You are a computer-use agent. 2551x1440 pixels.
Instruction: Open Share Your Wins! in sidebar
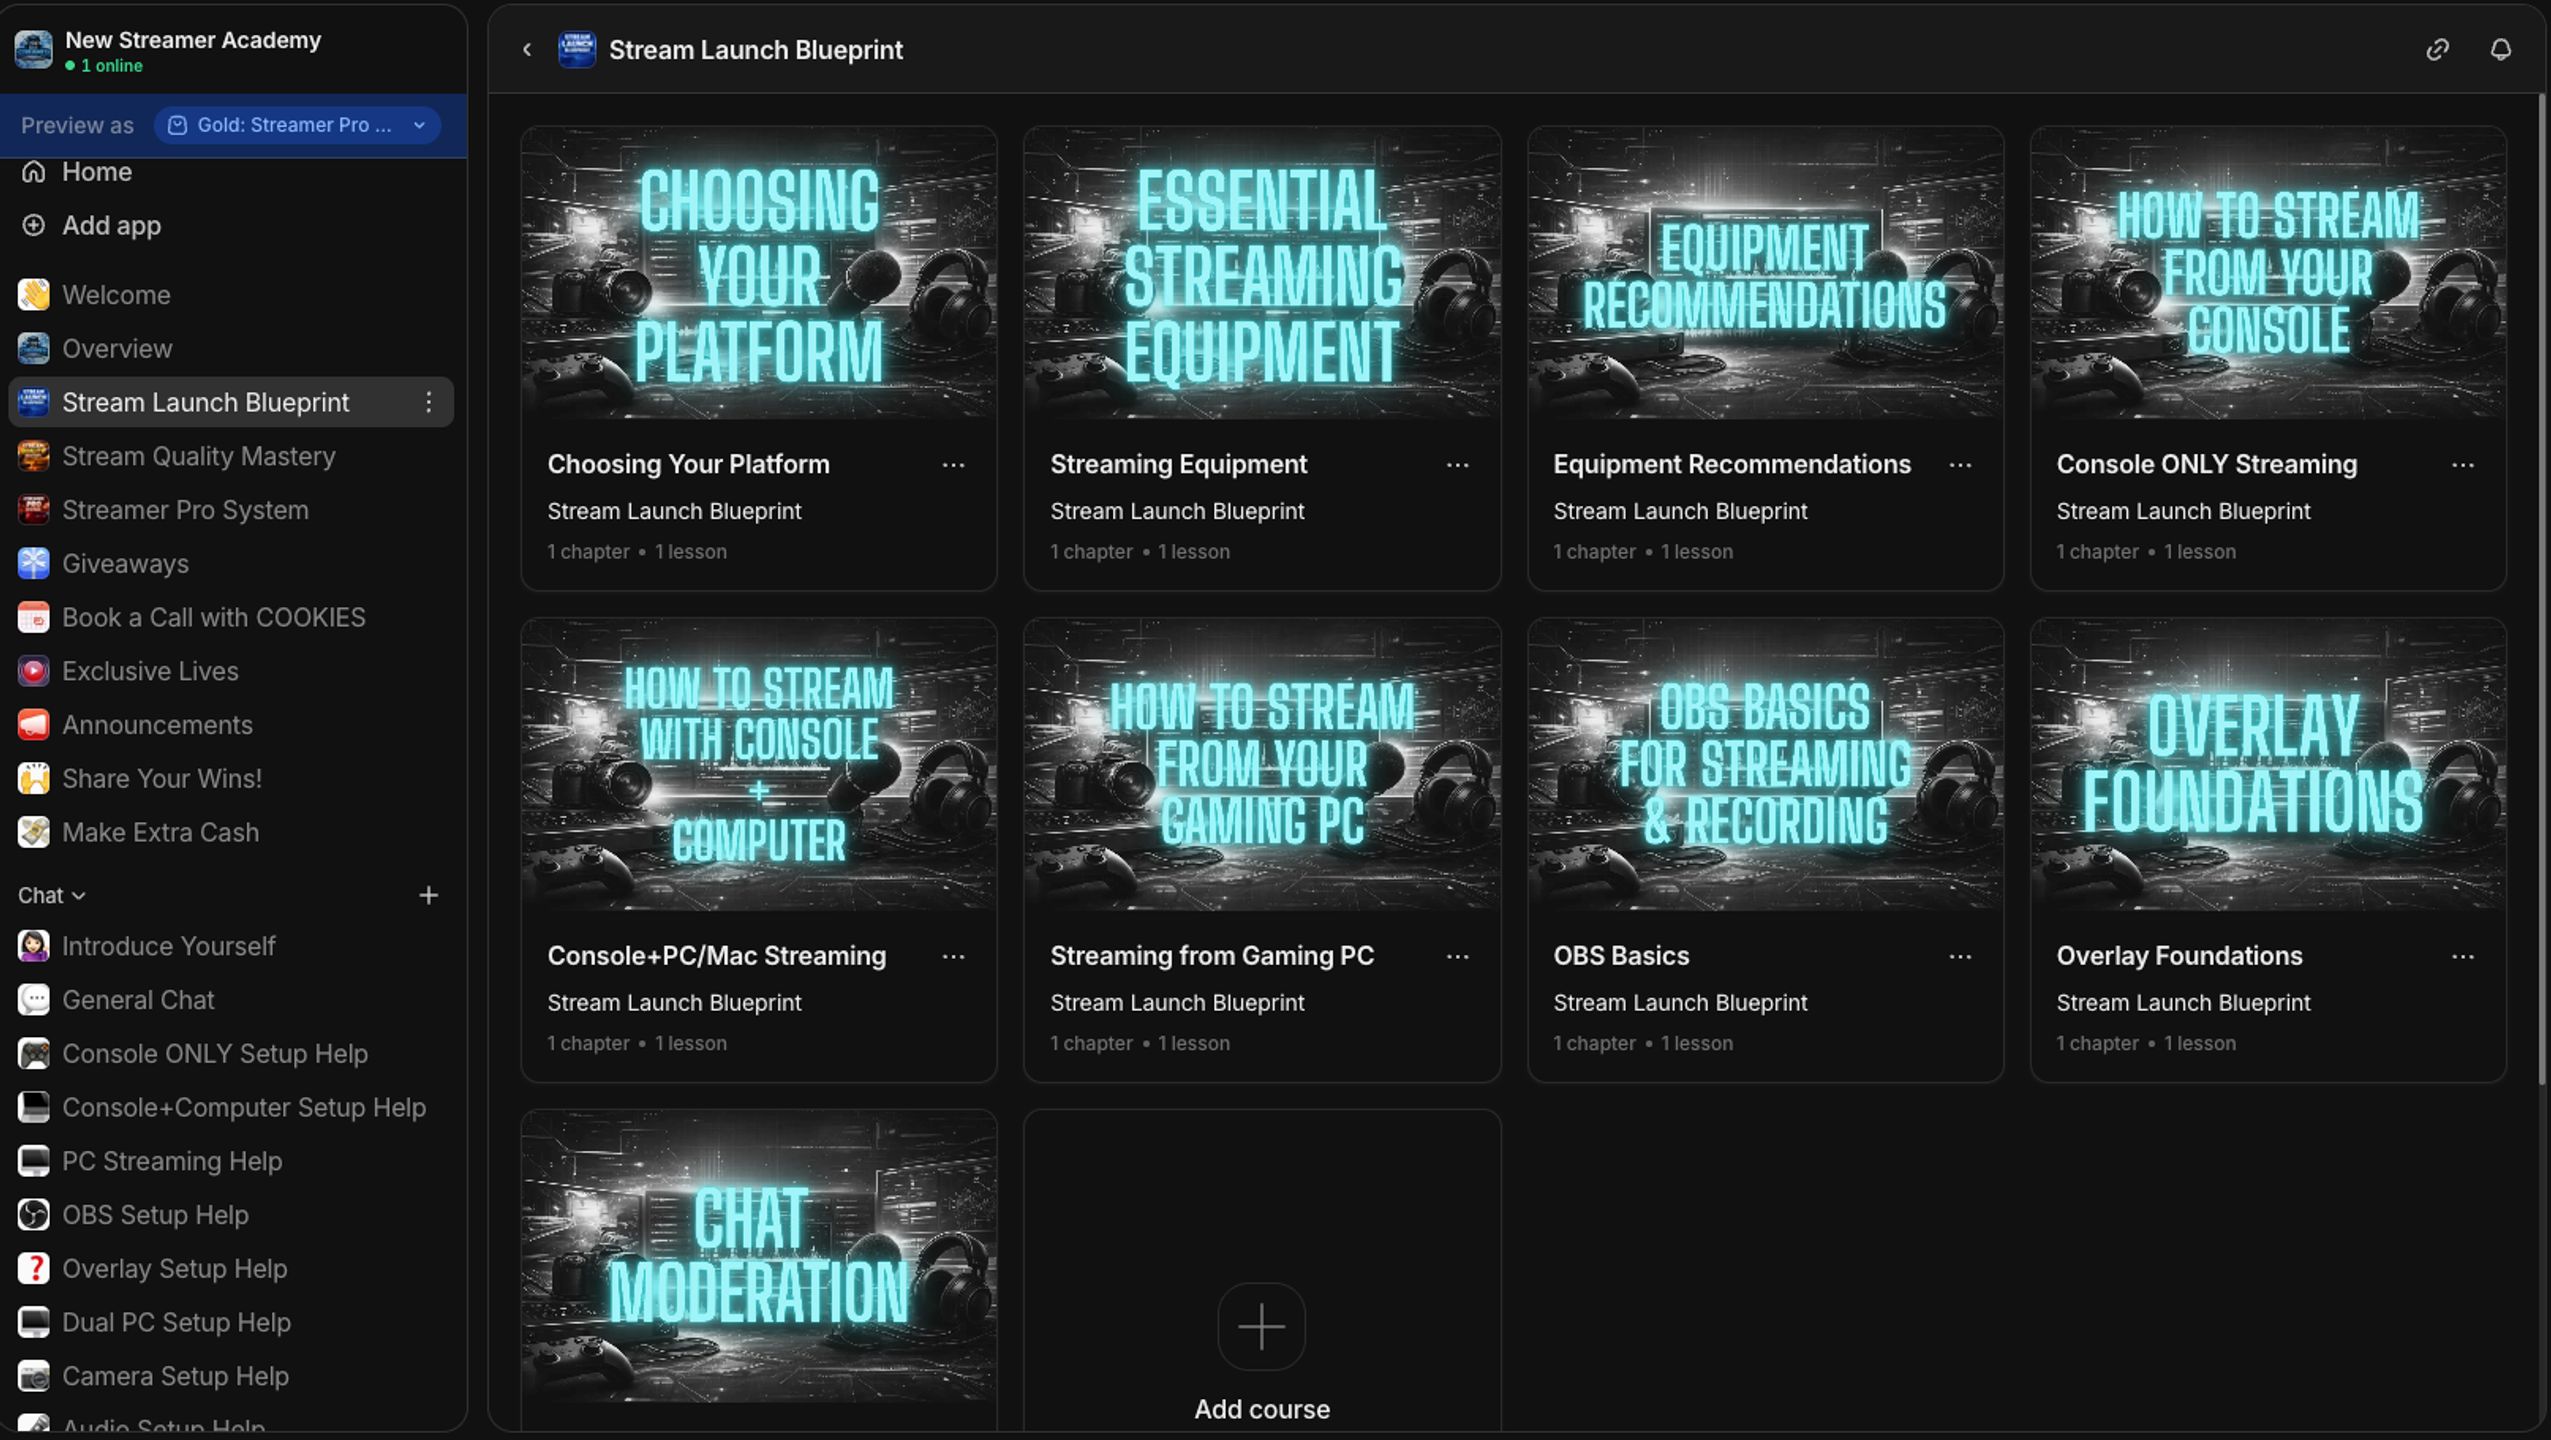click(x=231, y=779)
